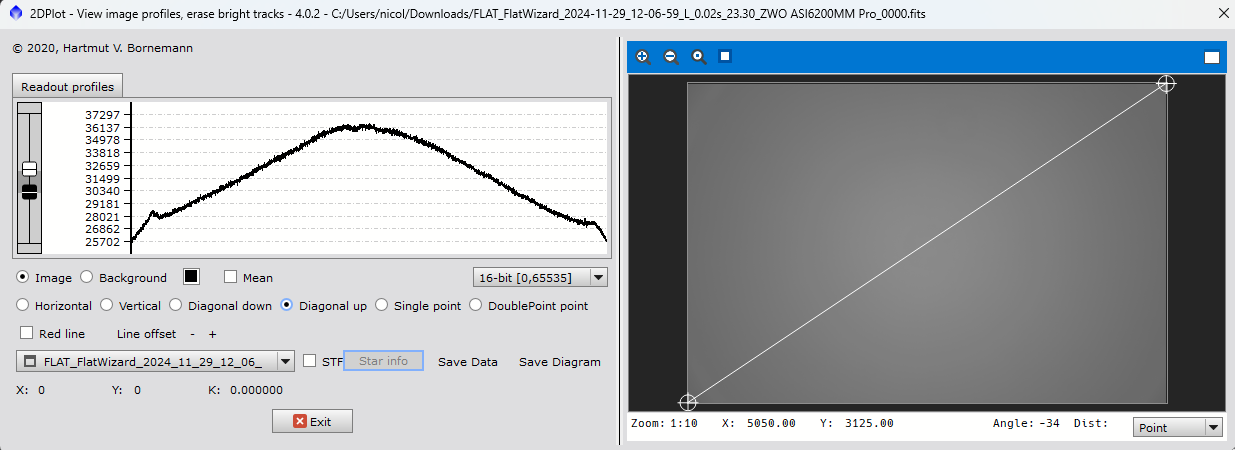1235x450 pixels.
Task: Toggle the STF checkbox
Action: pos(310,361)
